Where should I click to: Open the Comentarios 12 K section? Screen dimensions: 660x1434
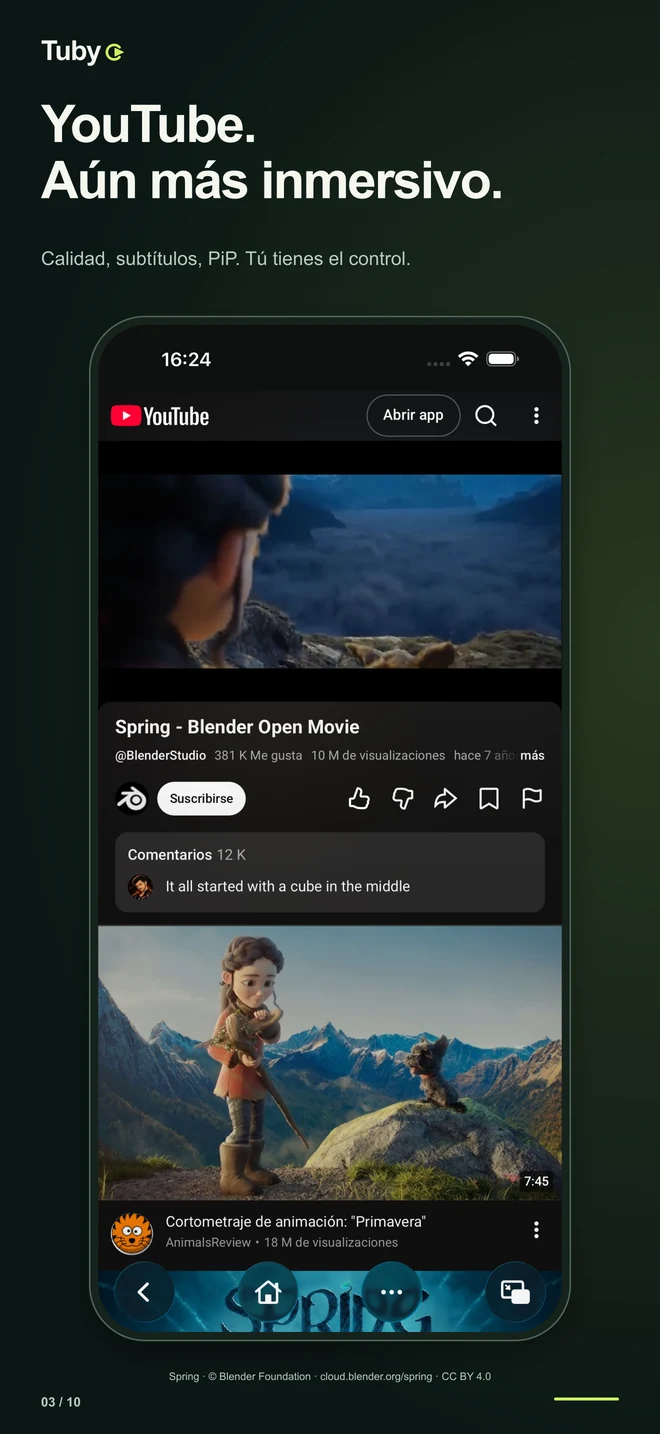tap(330, 872)
